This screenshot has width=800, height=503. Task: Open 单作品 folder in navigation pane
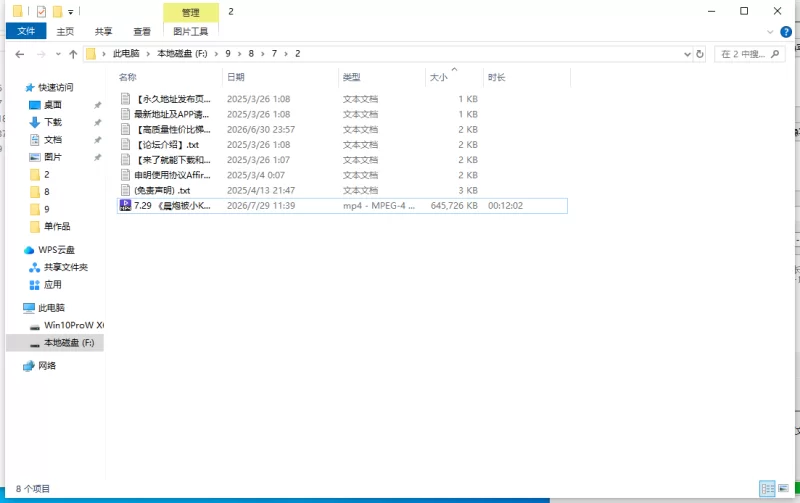pyautogui.click(x=57, y=227)
